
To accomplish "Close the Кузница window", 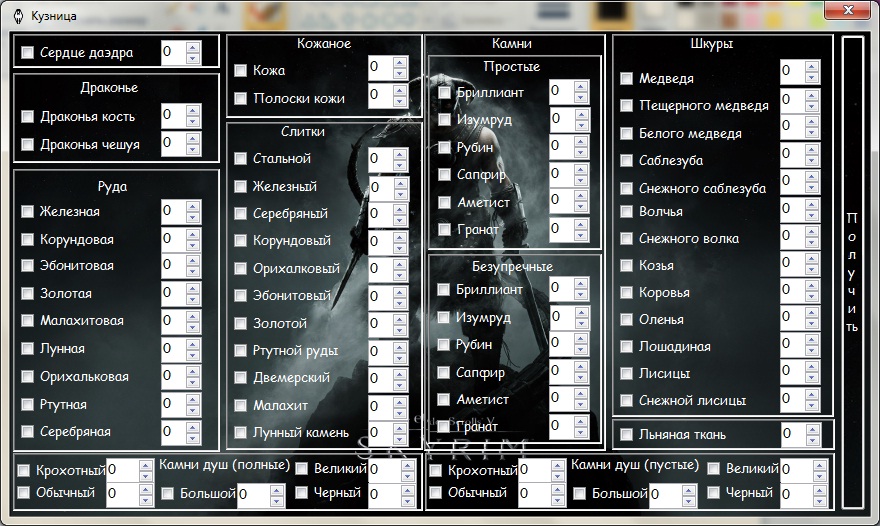I will [849, 10].
